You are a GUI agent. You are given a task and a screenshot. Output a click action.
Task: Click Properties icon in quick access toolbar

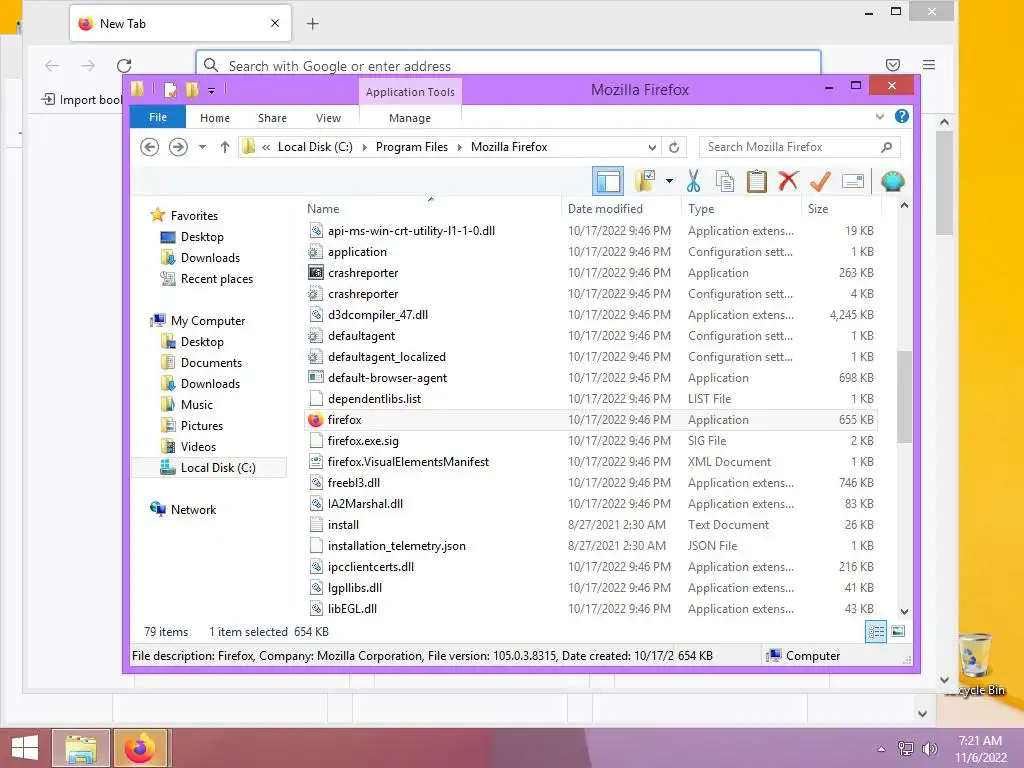click(170, 89)
